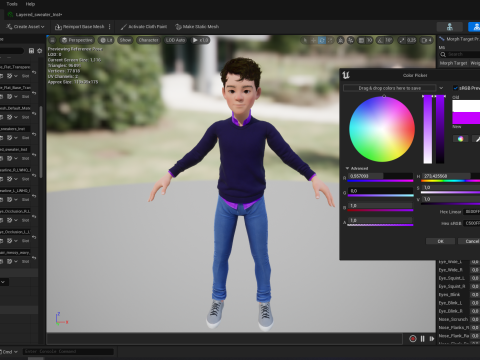Toggle surface snapping icon
This screenshot has height=360, width=480.
pyautogui.click(x=351, y=40)
